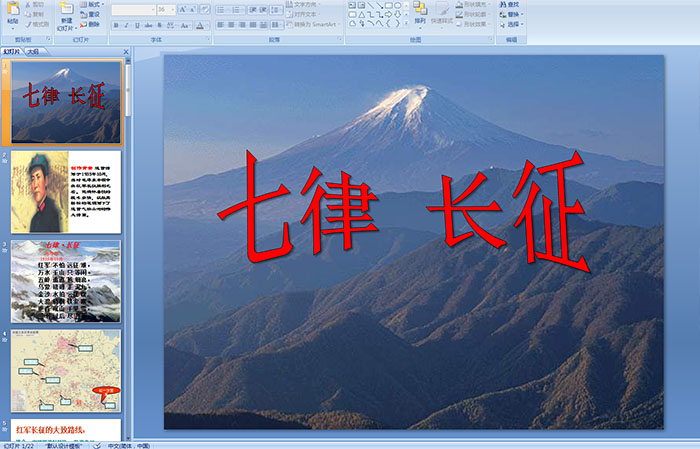
Task: Click 删除 to delete the slide
Action: coord(90,24)
